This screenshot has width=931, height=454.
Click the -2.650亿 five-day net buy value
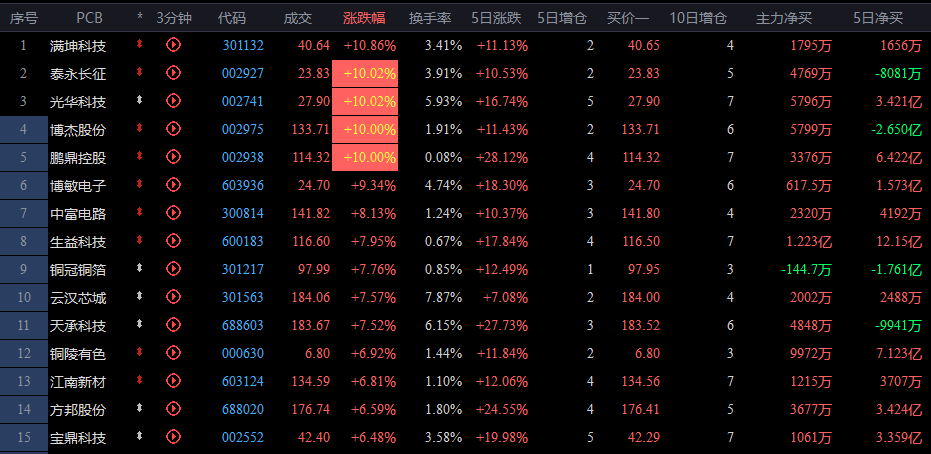coord(897,129)
